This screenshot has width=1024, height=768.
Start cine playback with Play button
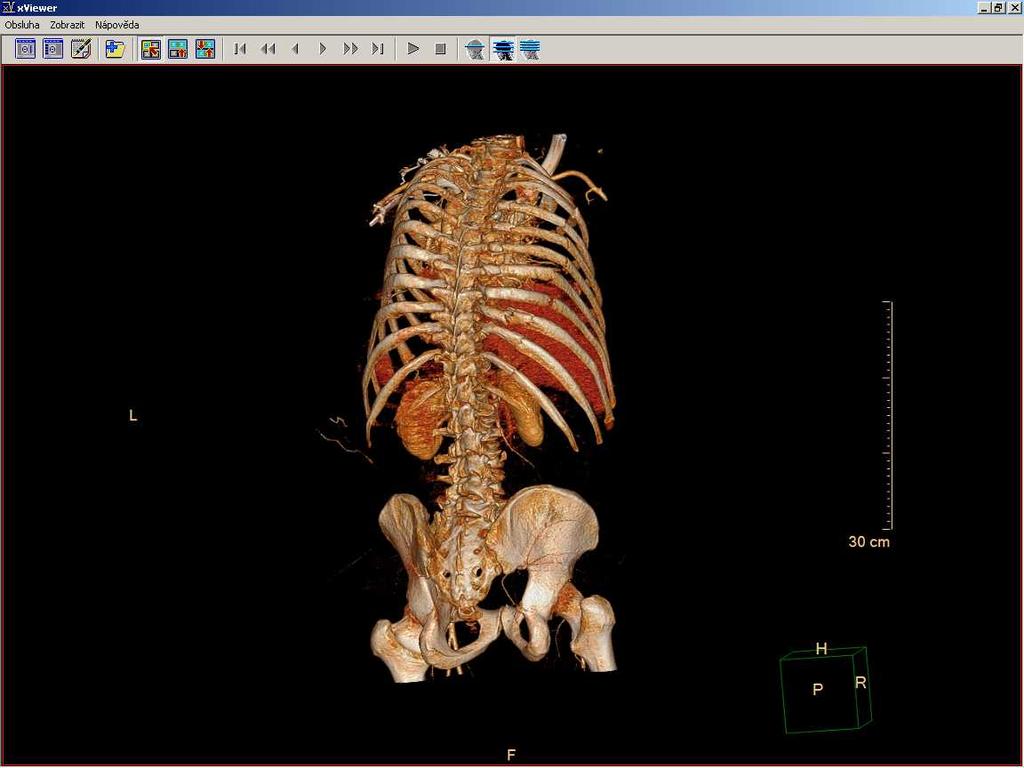click(413, 49)
